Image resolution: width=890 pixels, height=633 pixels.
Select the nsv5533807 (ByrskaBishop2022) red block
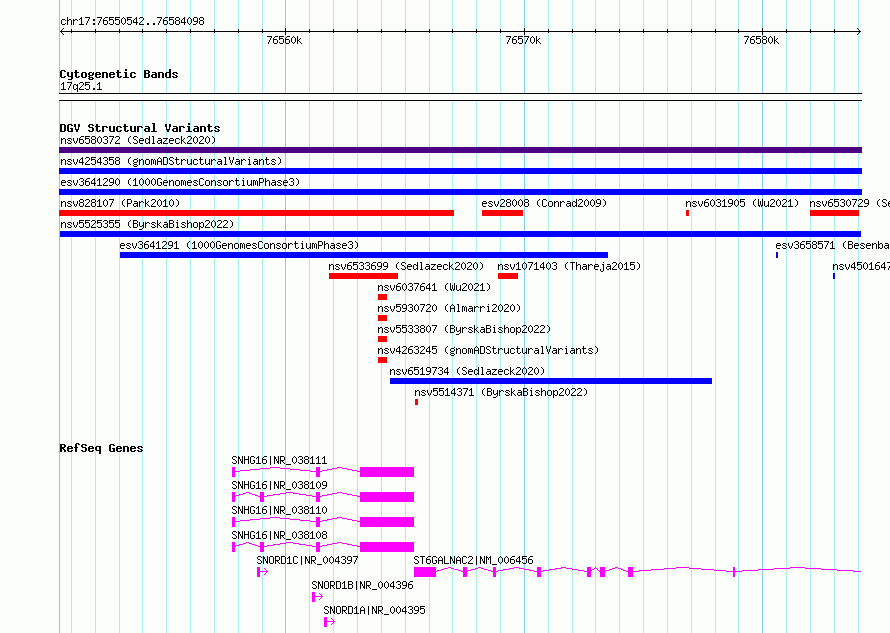(x=382, y=339)
